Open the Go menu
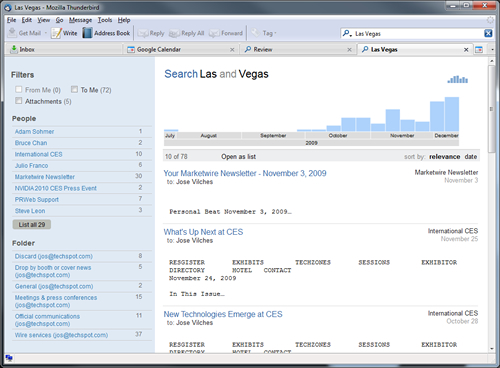 [x=59, y=20]
